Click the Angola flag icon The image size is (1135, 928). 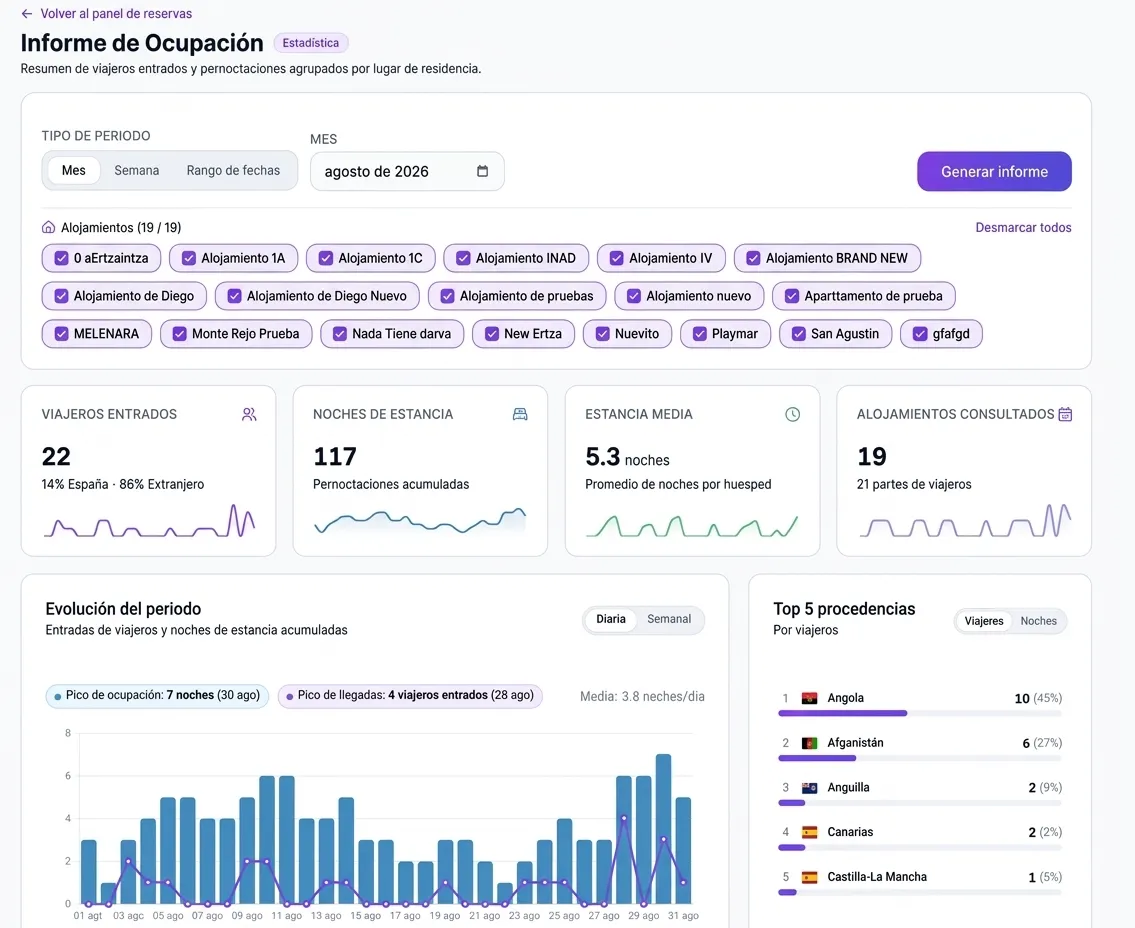pyautogui.click(x=809, y=698)
